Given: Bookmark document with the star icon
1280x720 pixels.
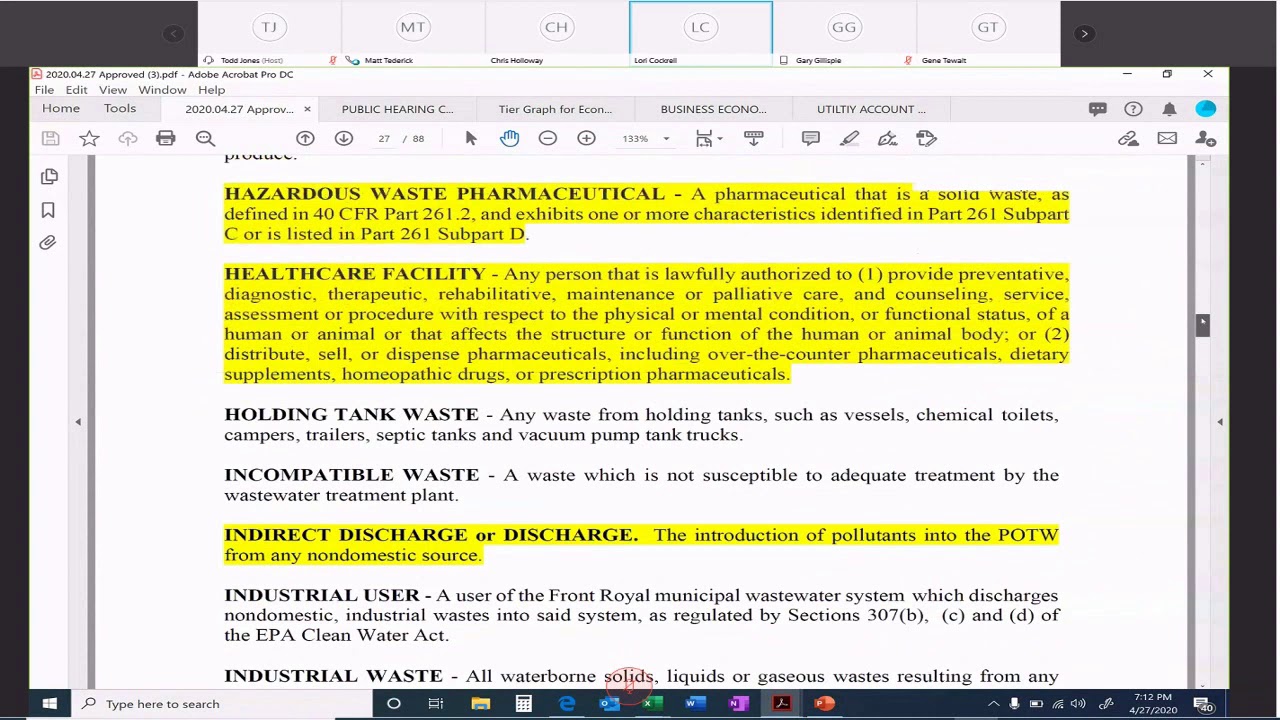Looking at the screenshot, I should coord(89,139).
